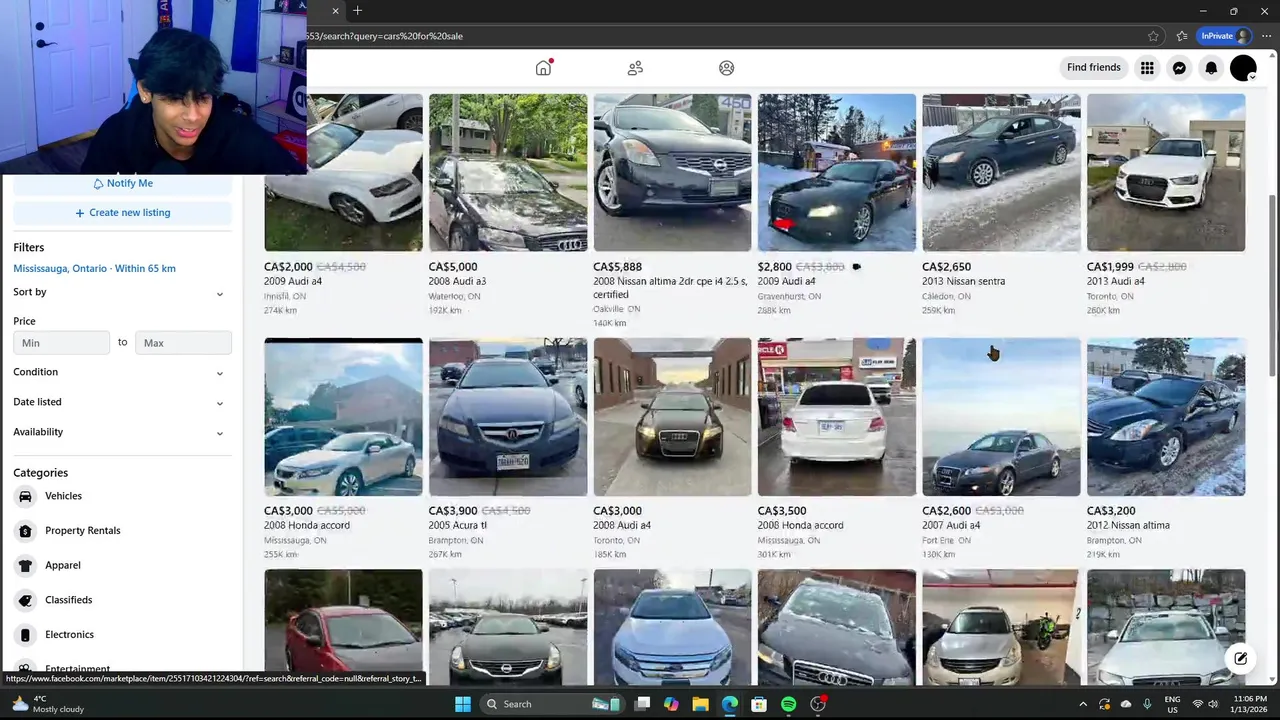Open the account profile picture menu
The image size is (1280, 720).
click(x=1243, y=68)
